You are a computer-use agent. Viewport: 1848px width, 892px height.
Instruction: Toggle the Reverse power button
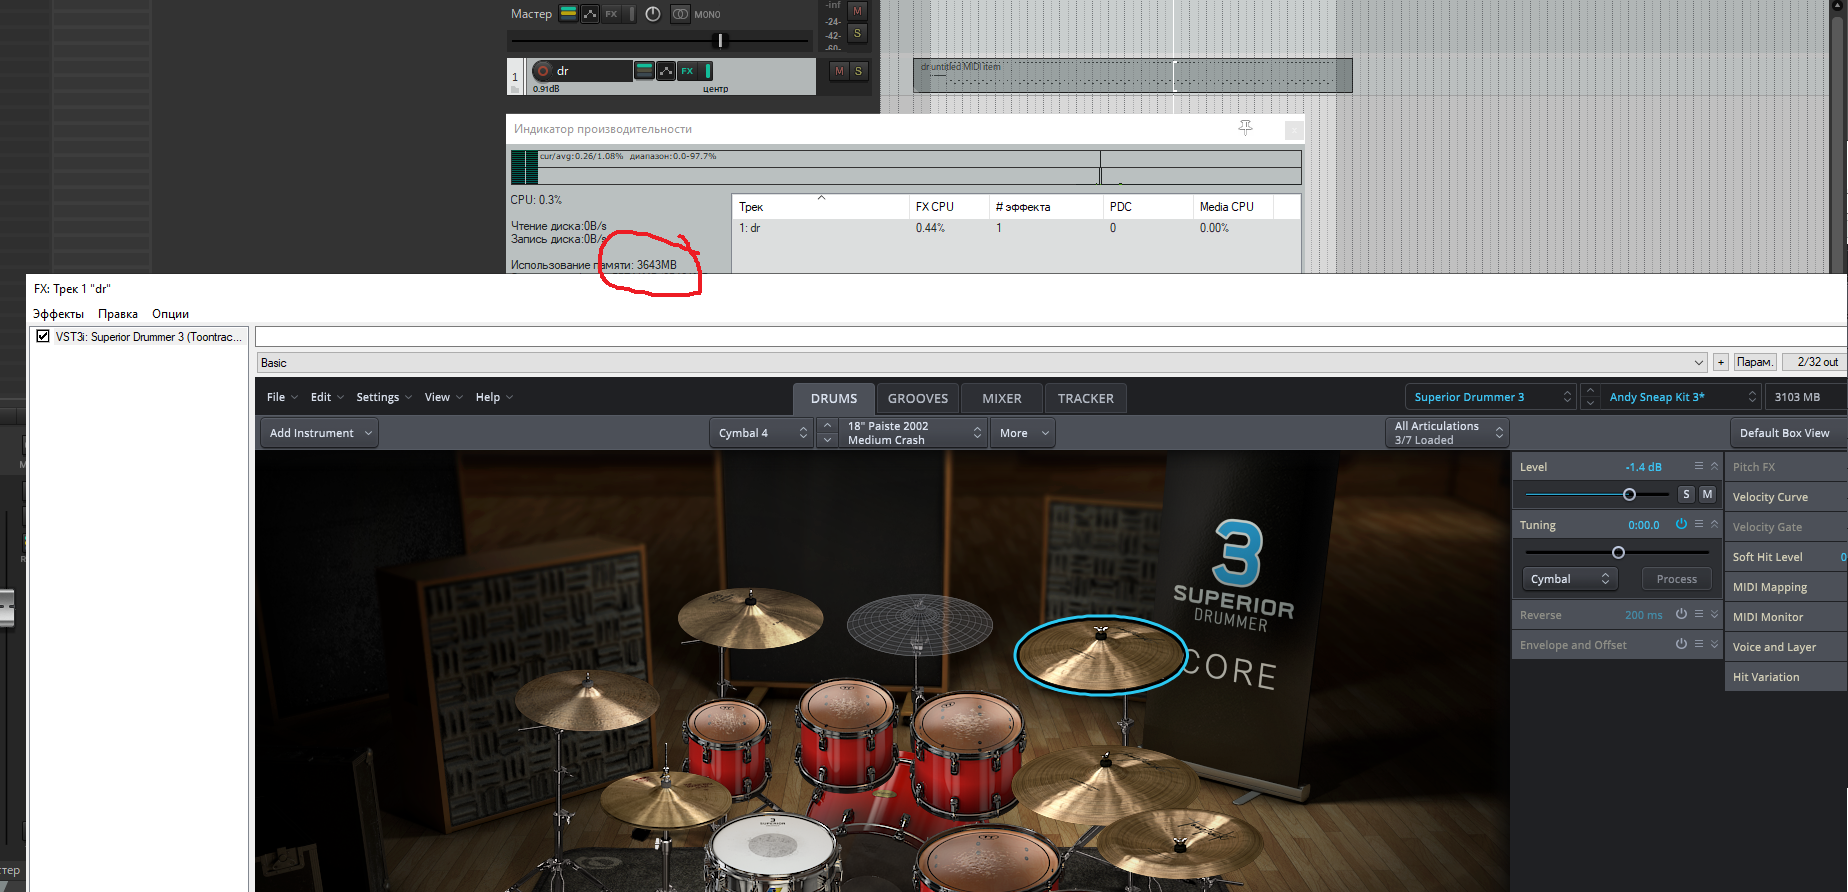pyautogui.click(x=1681, y=614)
